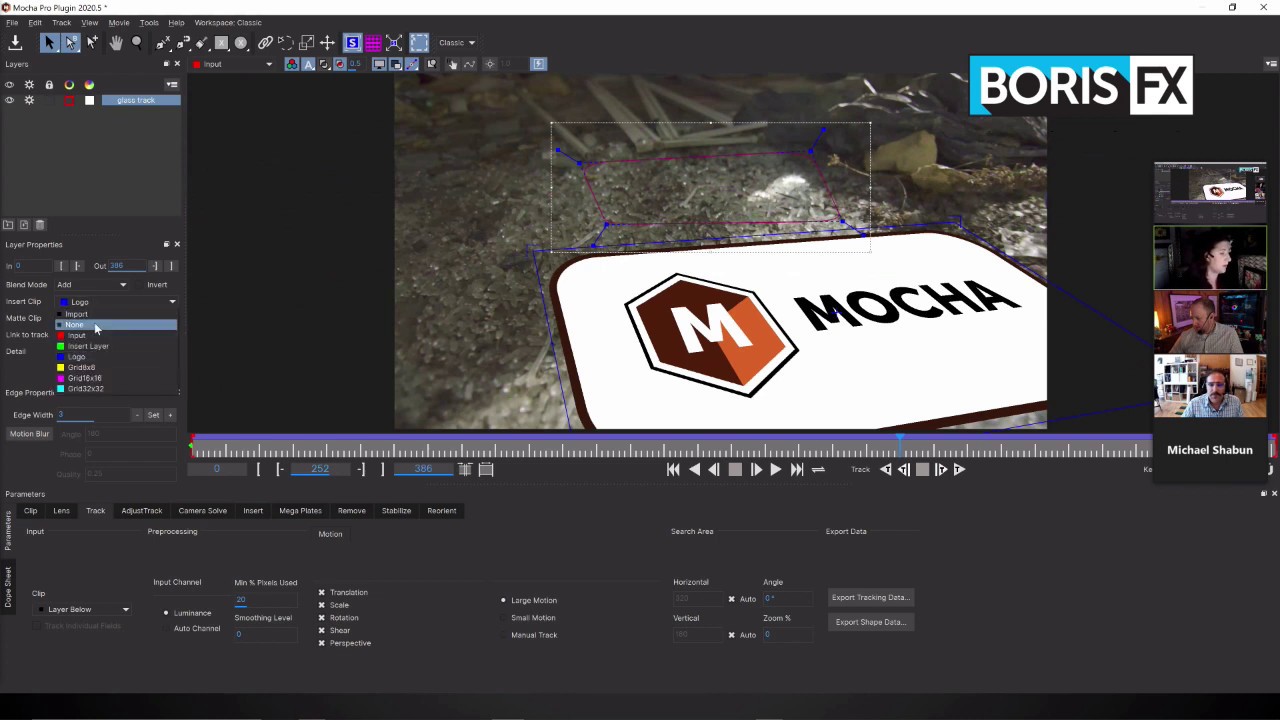
Task: Select the Manual Track radio button
Action: point(503,635)
